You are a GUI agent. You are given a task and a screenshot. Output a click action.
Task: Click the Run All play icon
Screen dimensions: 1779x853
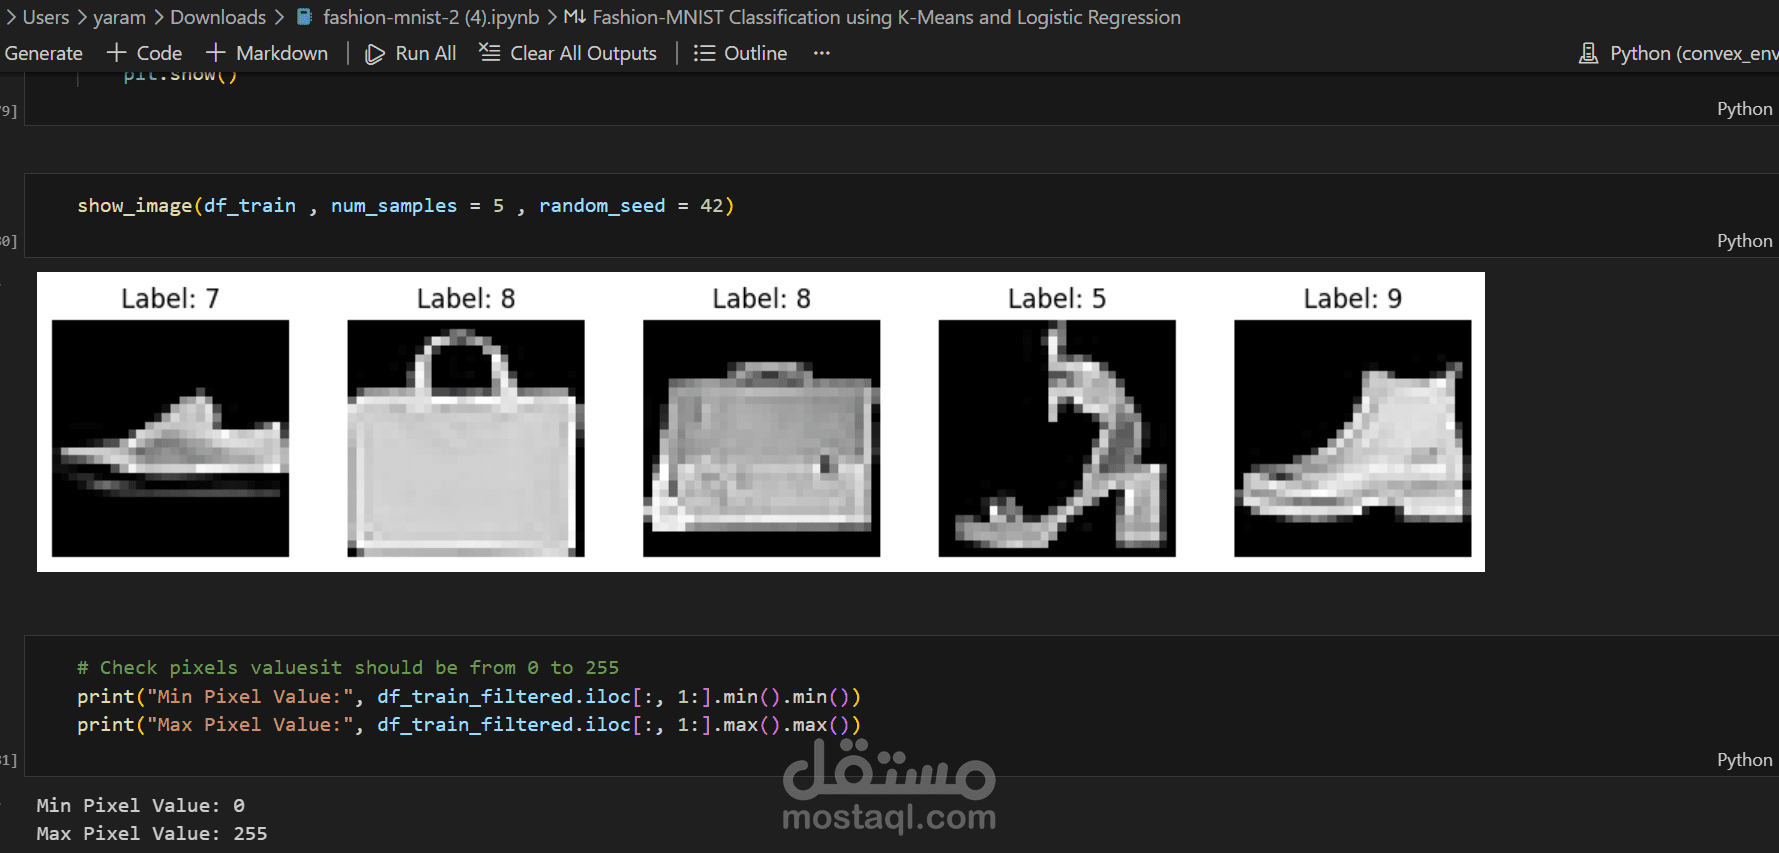pos(375,54)
